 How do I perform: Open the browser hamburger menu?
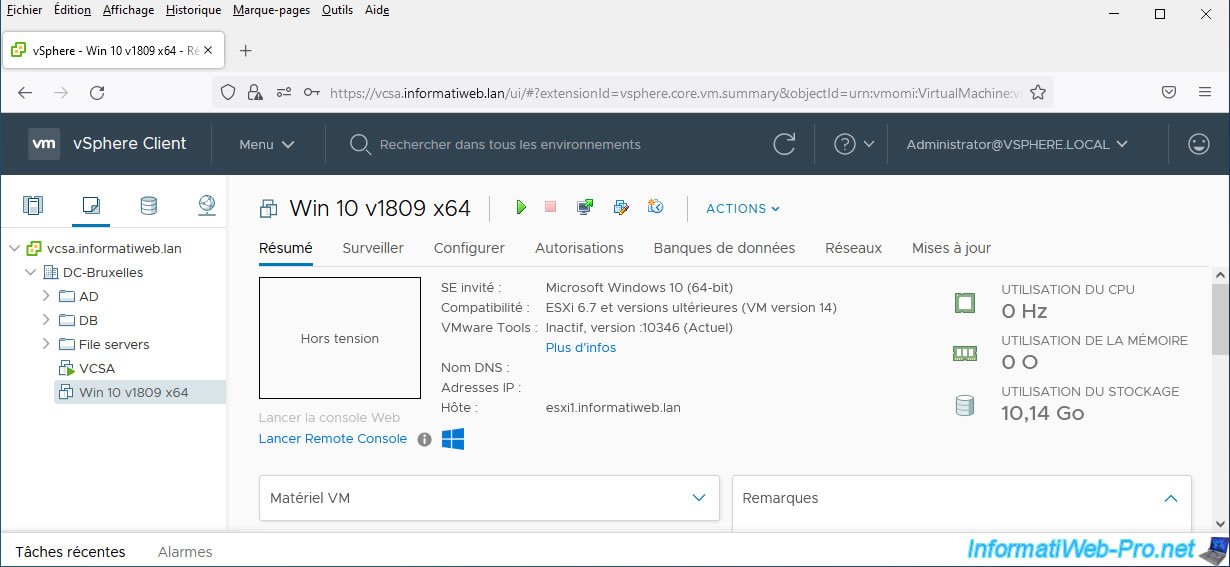1205,92
